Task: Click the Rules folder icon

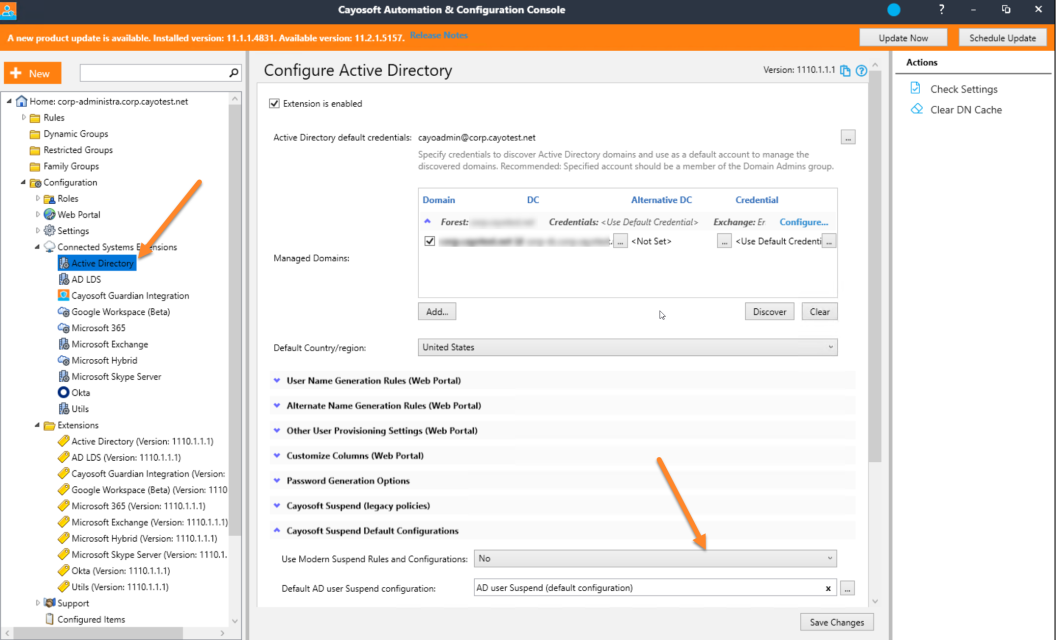Action: 35,118
